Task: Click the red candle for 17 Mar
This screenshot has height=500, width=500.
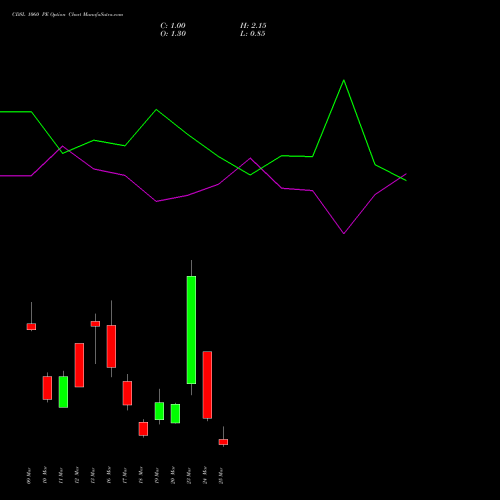Action: point(127,393)
